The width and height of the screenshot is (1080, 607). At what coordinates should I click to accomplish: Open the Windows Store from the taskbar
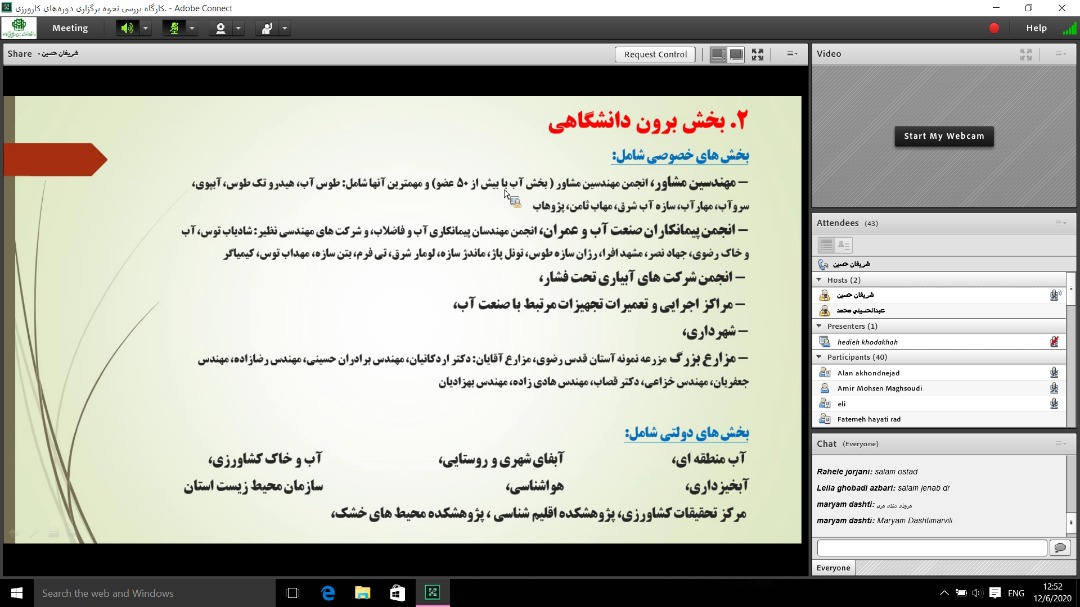pyautogui.click(x=397, y=593)
